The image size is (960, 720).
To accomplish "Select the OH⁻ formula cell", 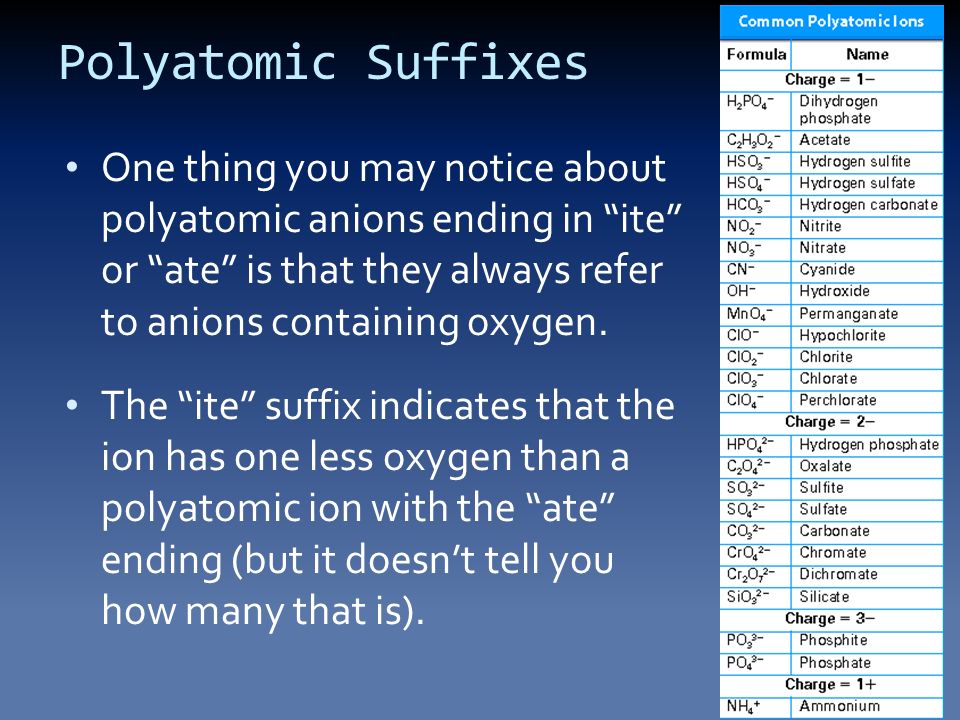I will [756, 291].
